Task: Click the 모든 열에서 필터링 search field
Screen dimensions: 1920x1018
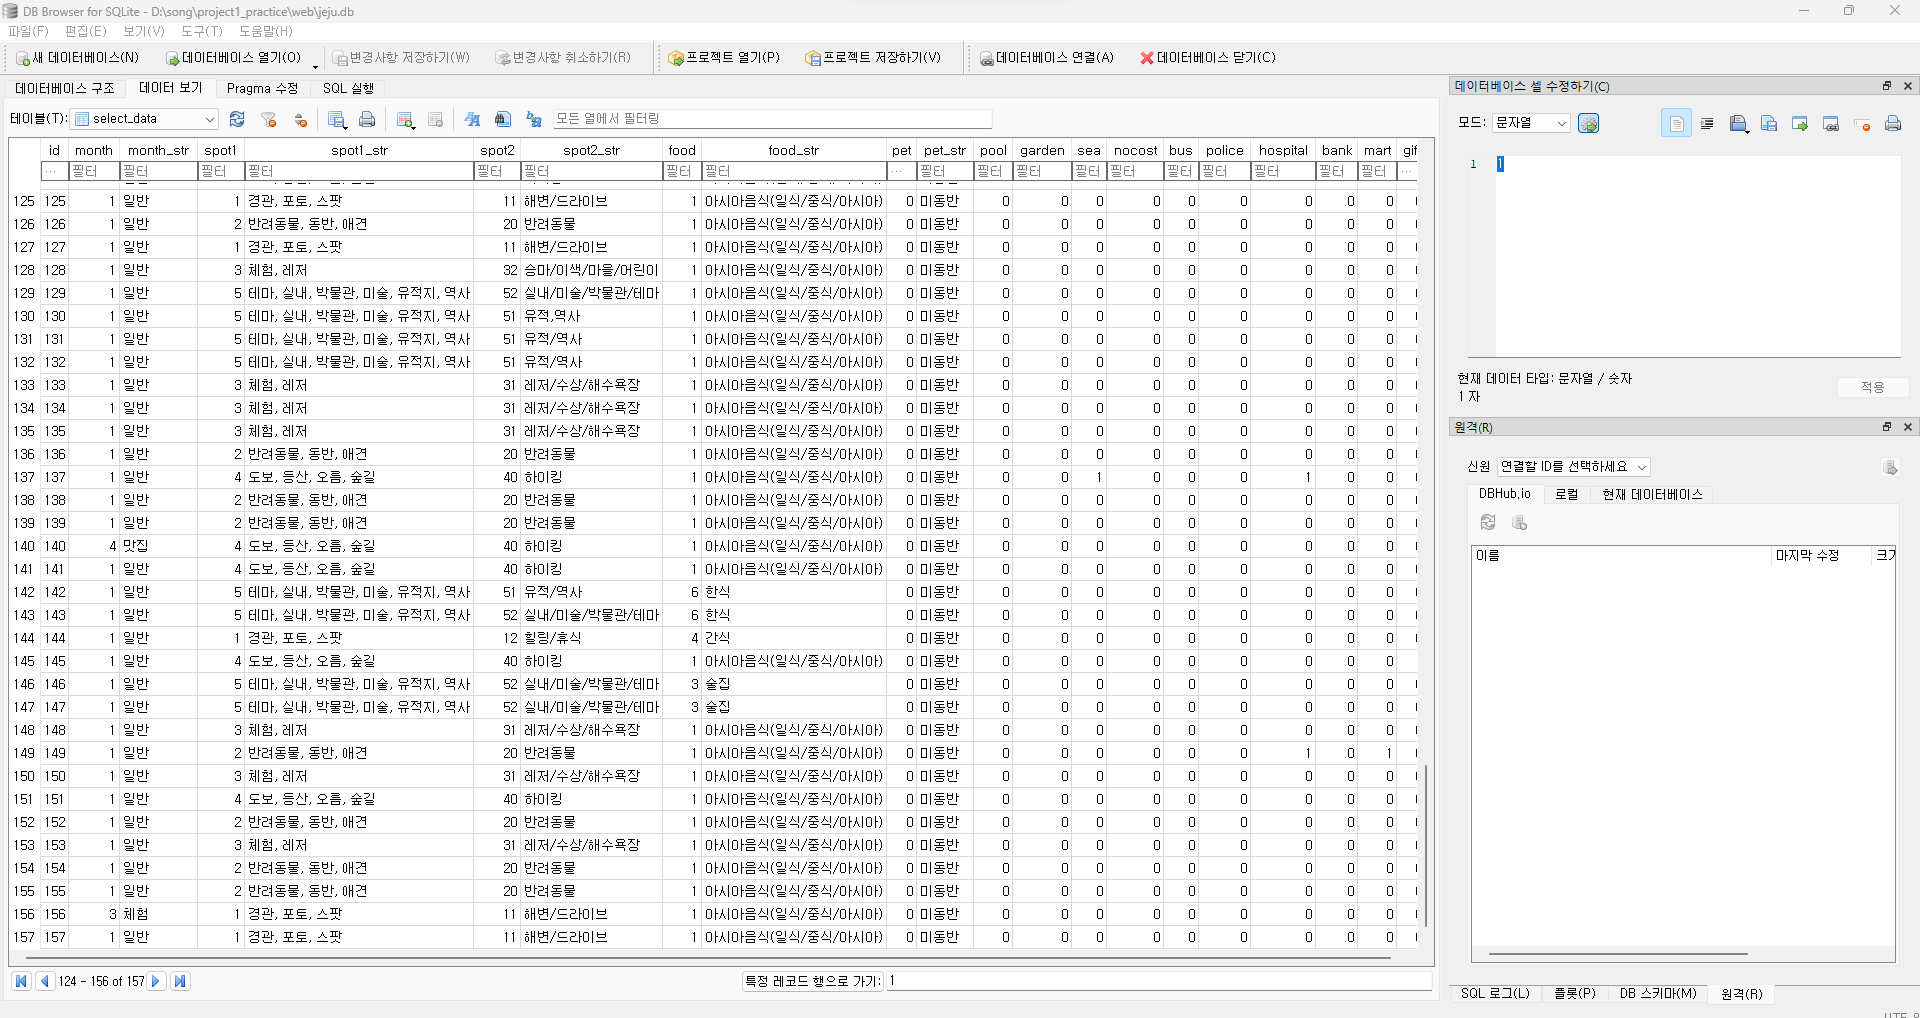Action: click(x=770, y=118)
